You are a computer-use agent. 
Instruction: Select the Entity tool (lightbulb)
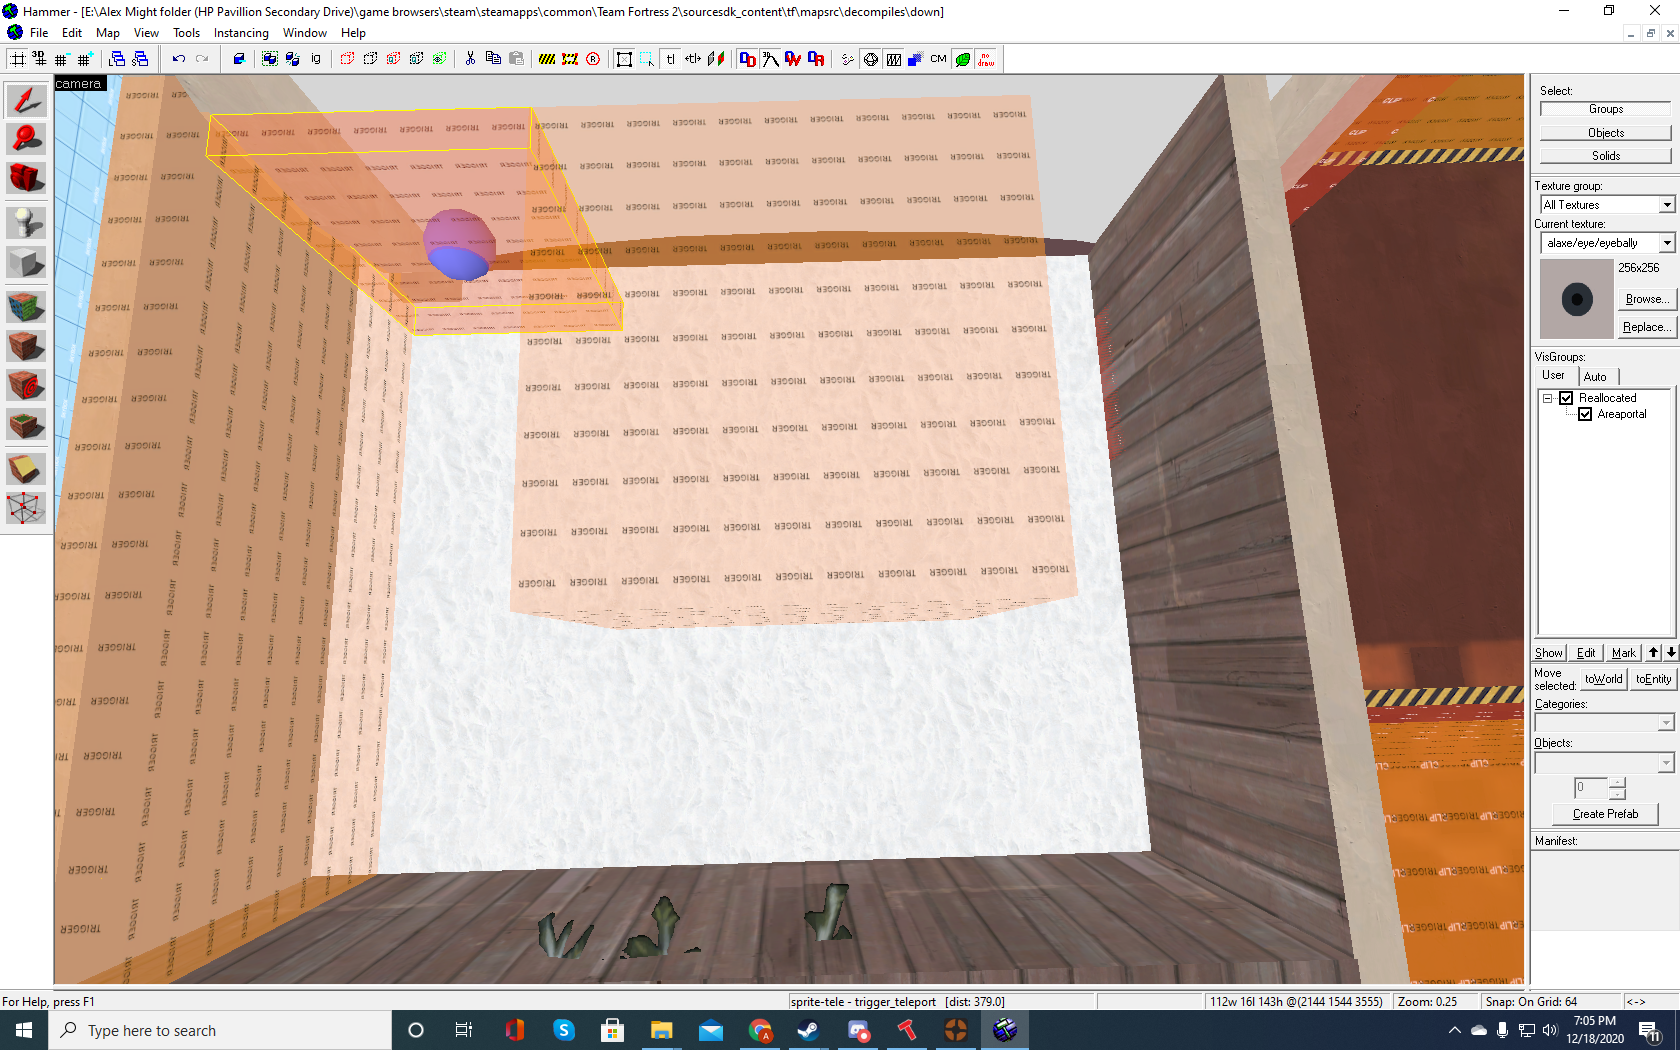[x=26, y=222]
